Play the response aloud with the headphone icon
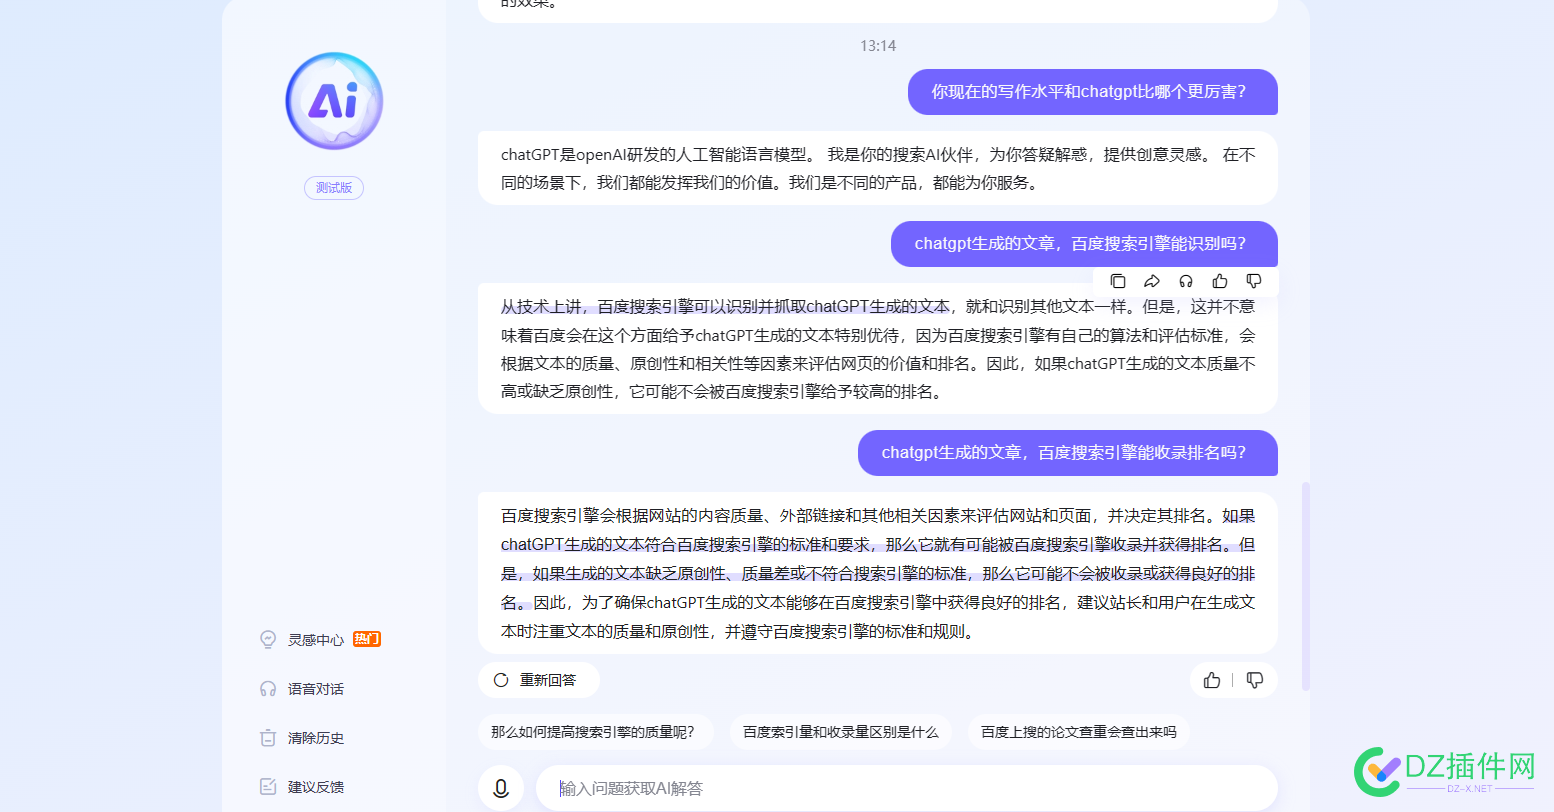Image resolution: width=1554 pixels, height=812 pixels. pos(1186,281)
